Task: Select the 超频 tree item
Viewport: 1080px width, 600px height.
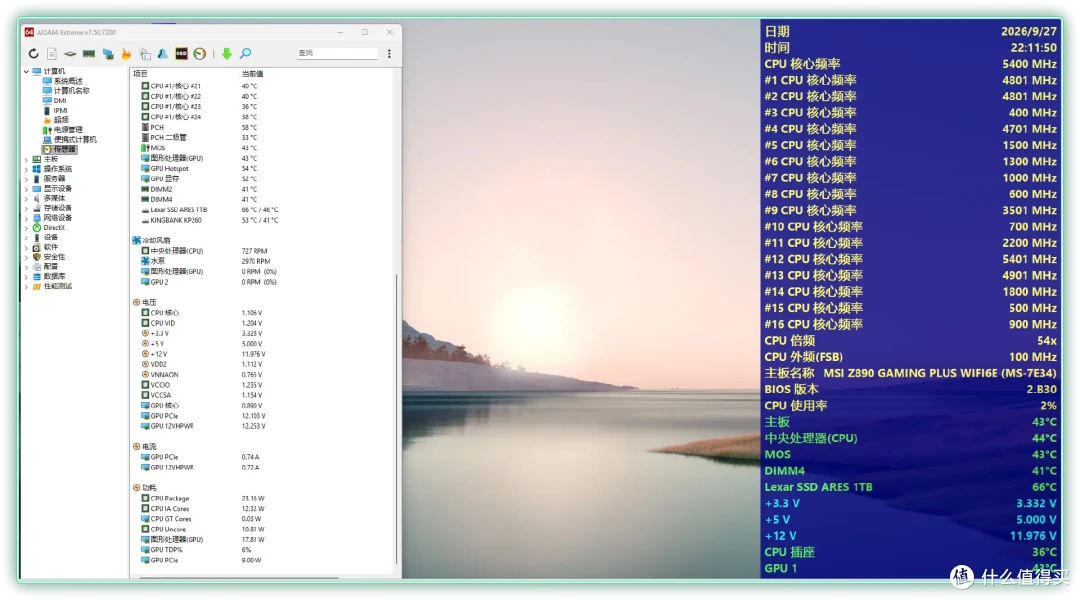Action: click(x=61, y=120)
